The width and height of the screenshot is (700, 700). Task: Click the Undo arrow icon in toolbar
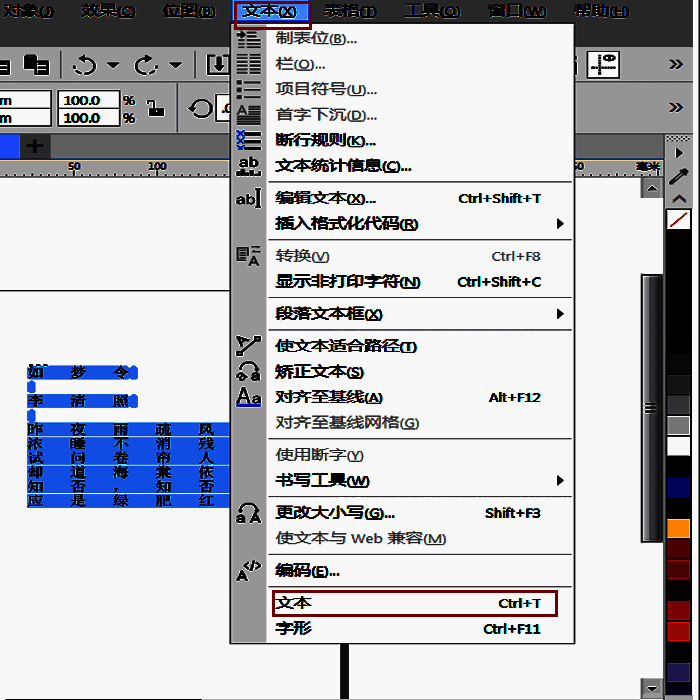[85, 66]
